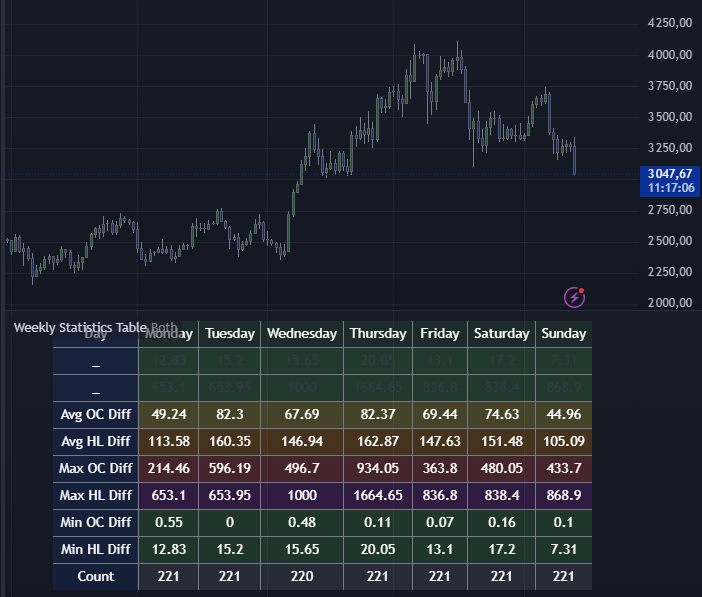Click Saturday's Max OC Diff value 480.05
Screen dimensions: 702x597
(x=502, y=468)
